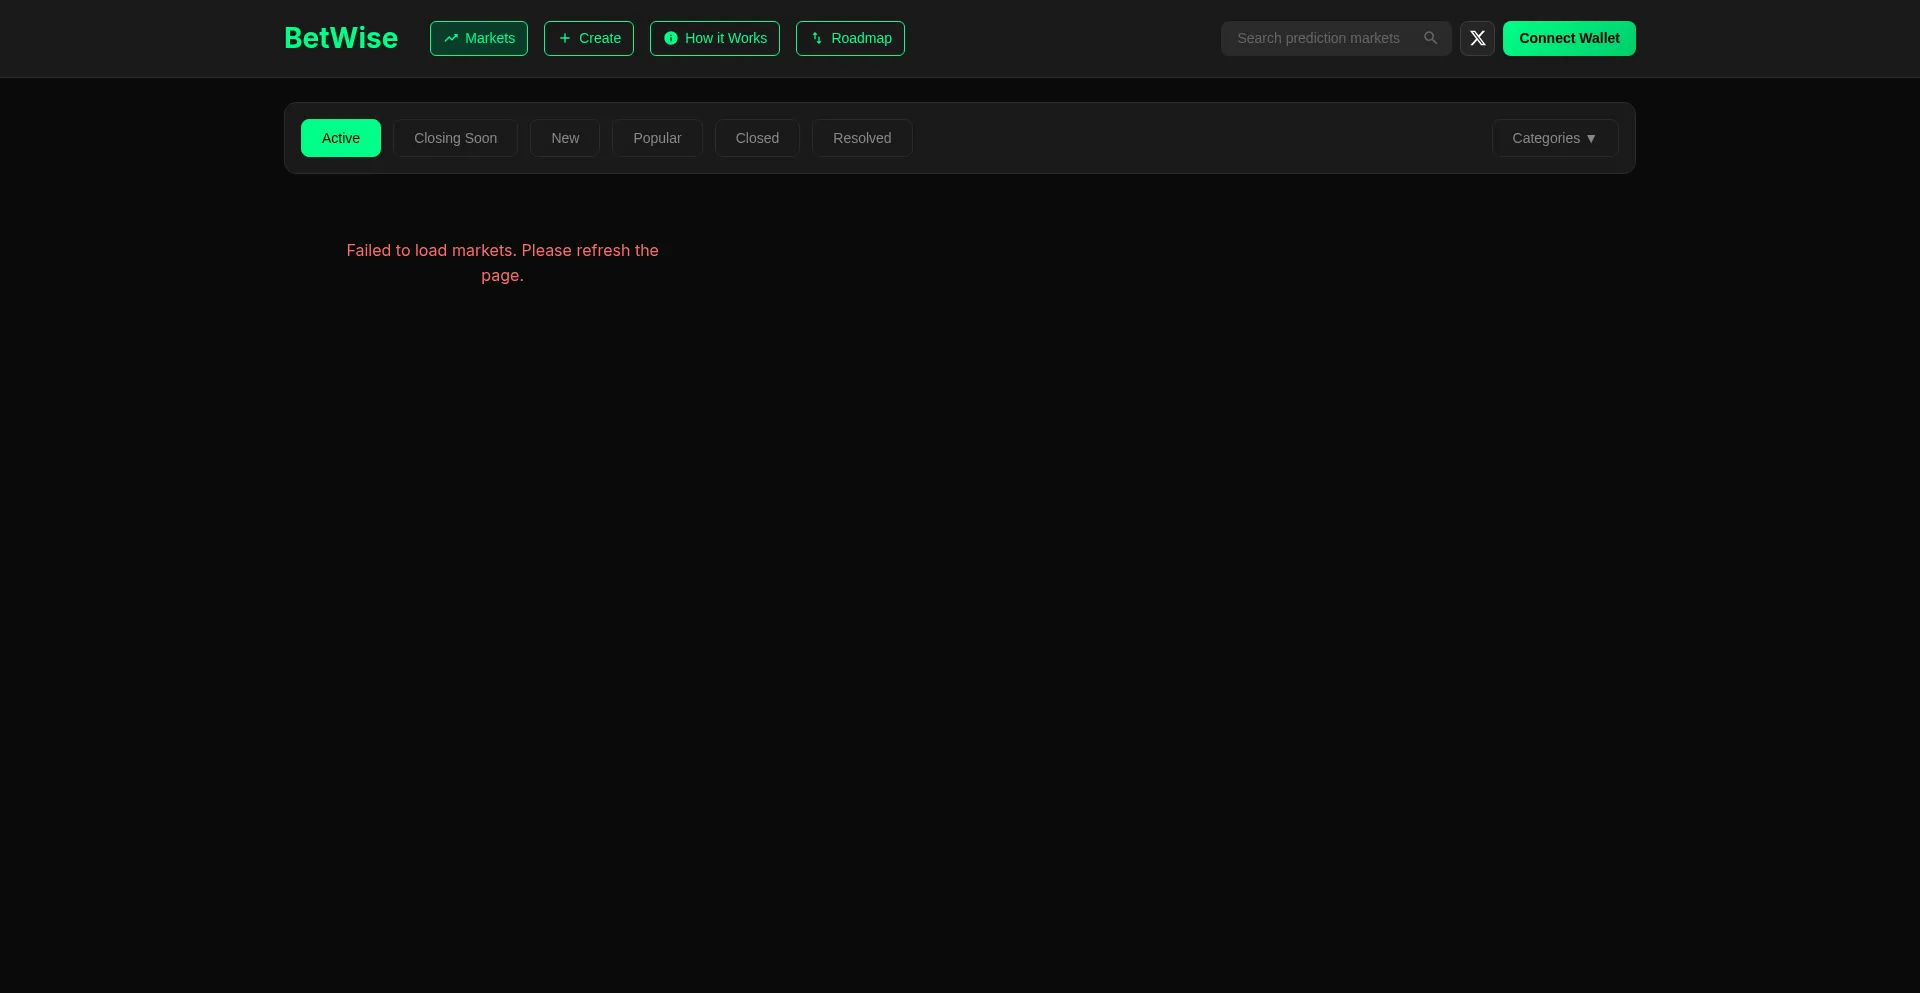The height and width of the screenshot is (993, 1920).
Task: Filter markets by Popular
Action: [x=657, y=138]
